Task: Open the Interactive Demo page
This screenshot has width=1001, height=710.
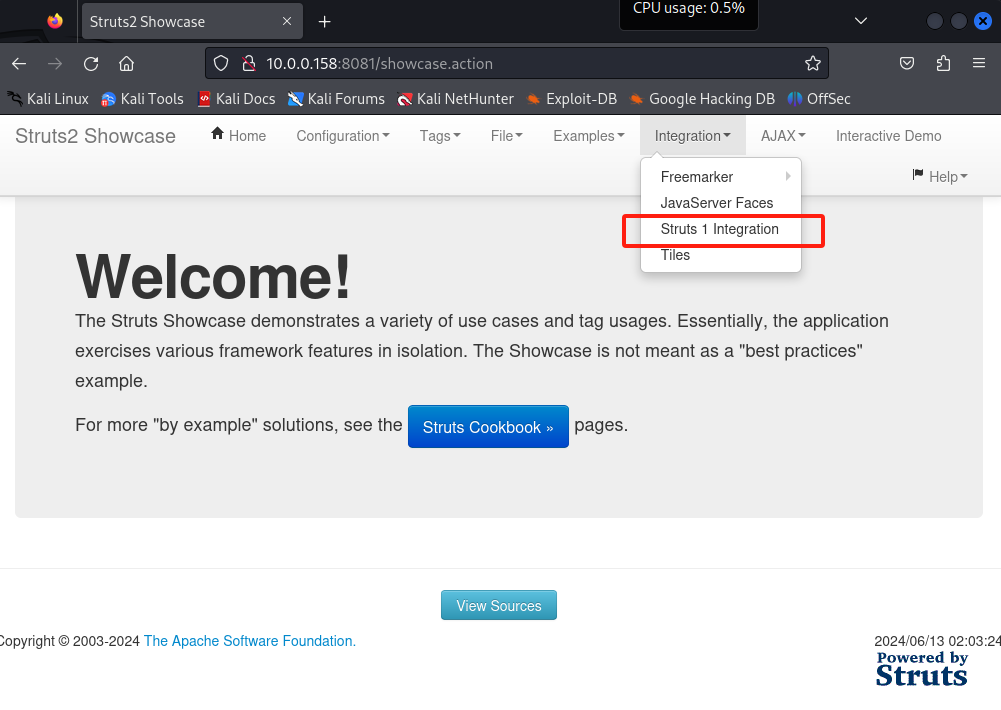Action: point(889,136)
